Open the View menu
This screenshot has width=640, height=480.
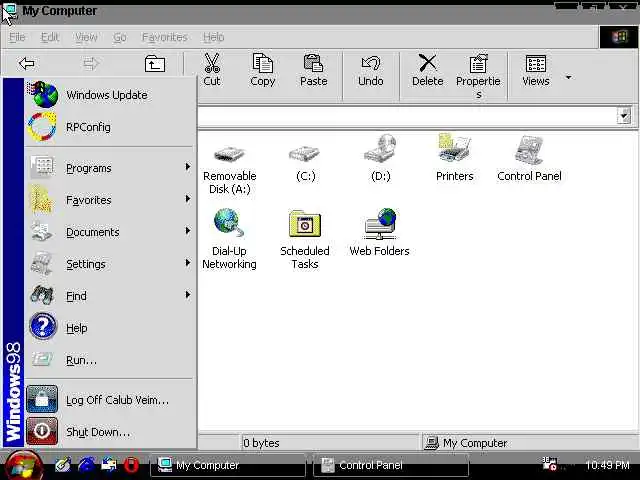click(86, 37)
